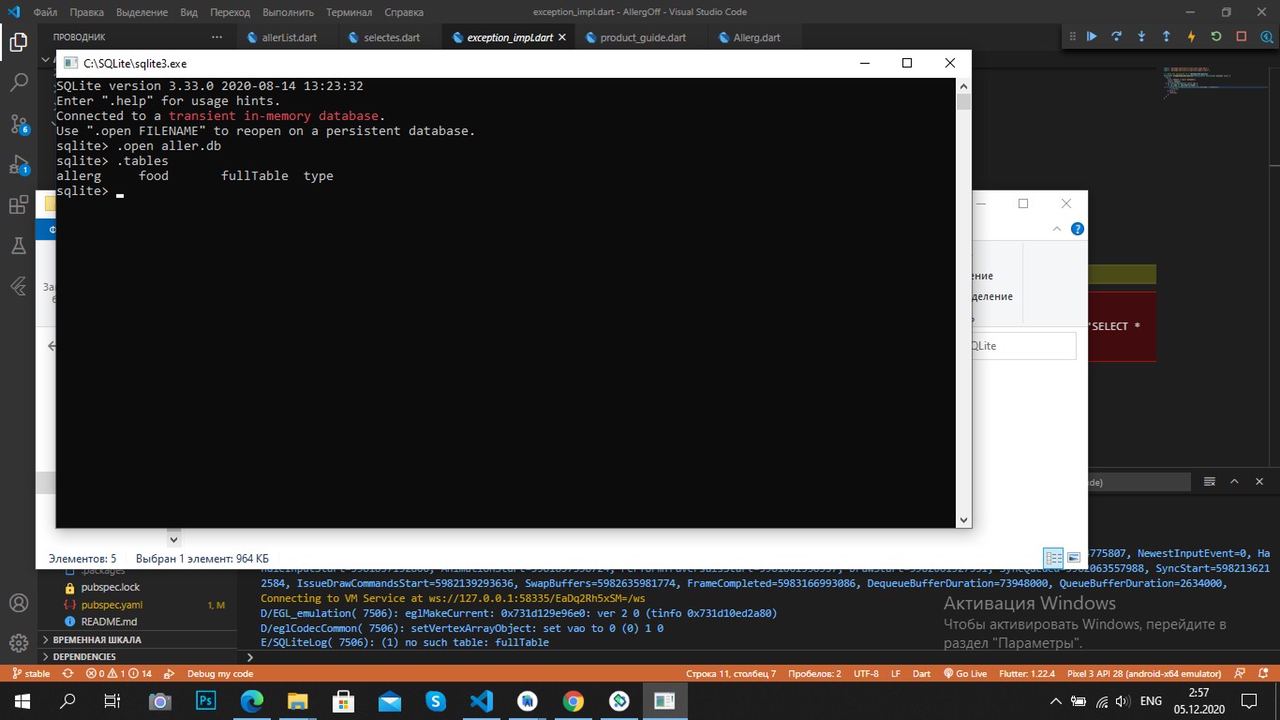
Task: Open the Photoshop taskbar icon
Action: [206, 701]
